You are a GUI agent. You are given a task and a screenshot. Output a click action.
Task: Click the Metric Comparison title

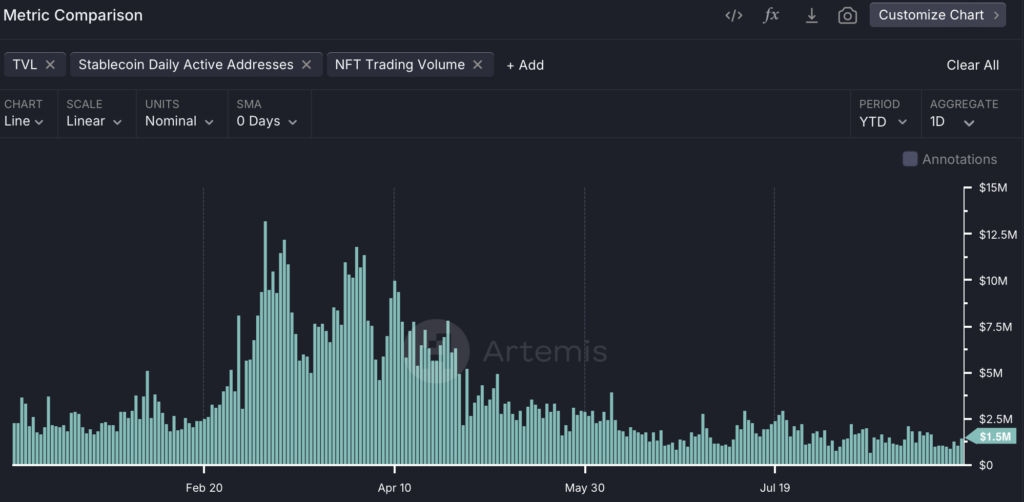tap(72, 15)
